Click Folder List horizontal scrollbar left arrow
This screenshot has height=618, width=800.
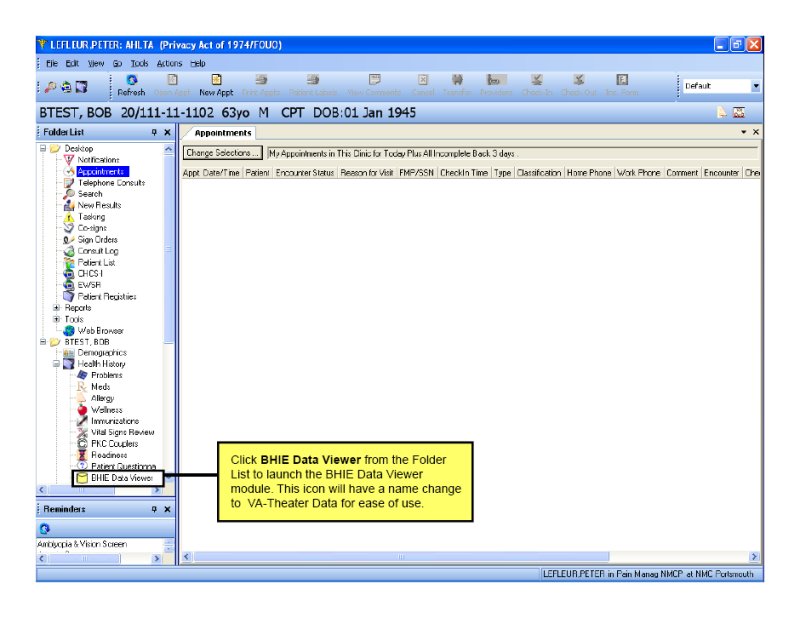coord(42,490)
